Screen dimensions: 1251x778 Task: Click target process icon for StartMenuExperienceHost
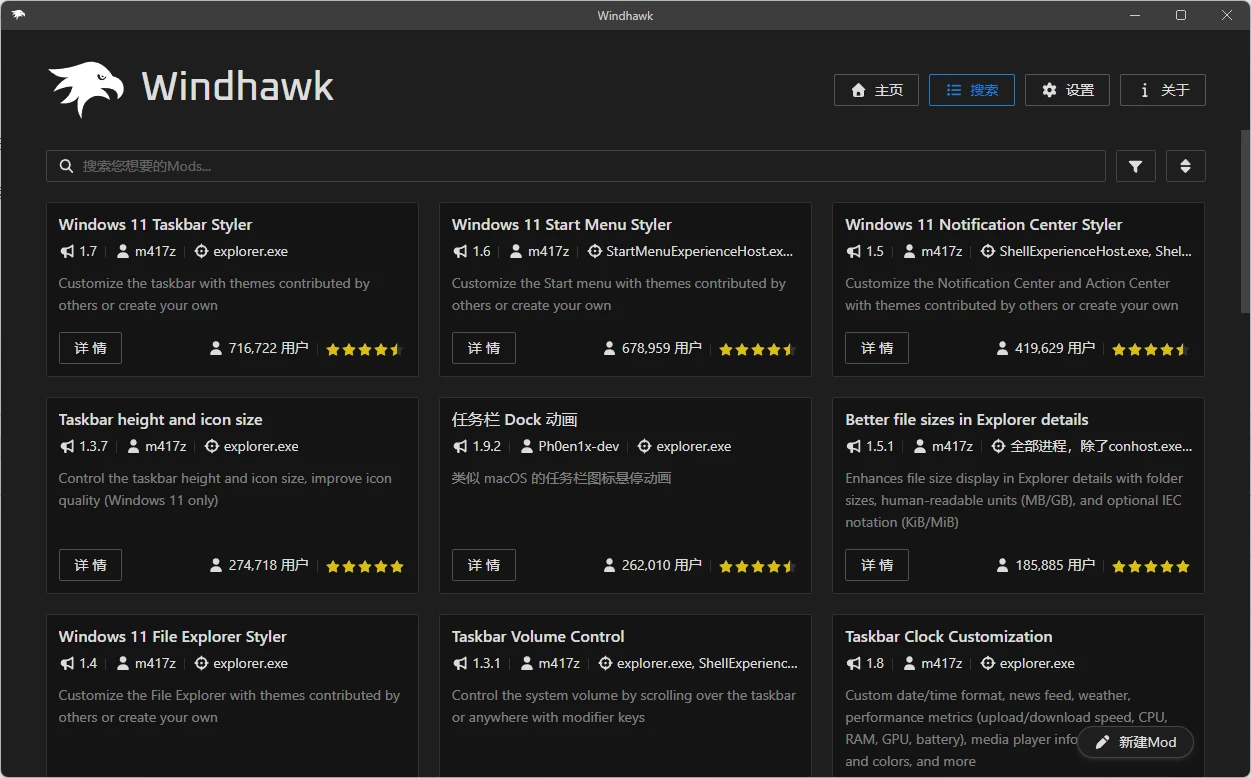coord(595,252)
